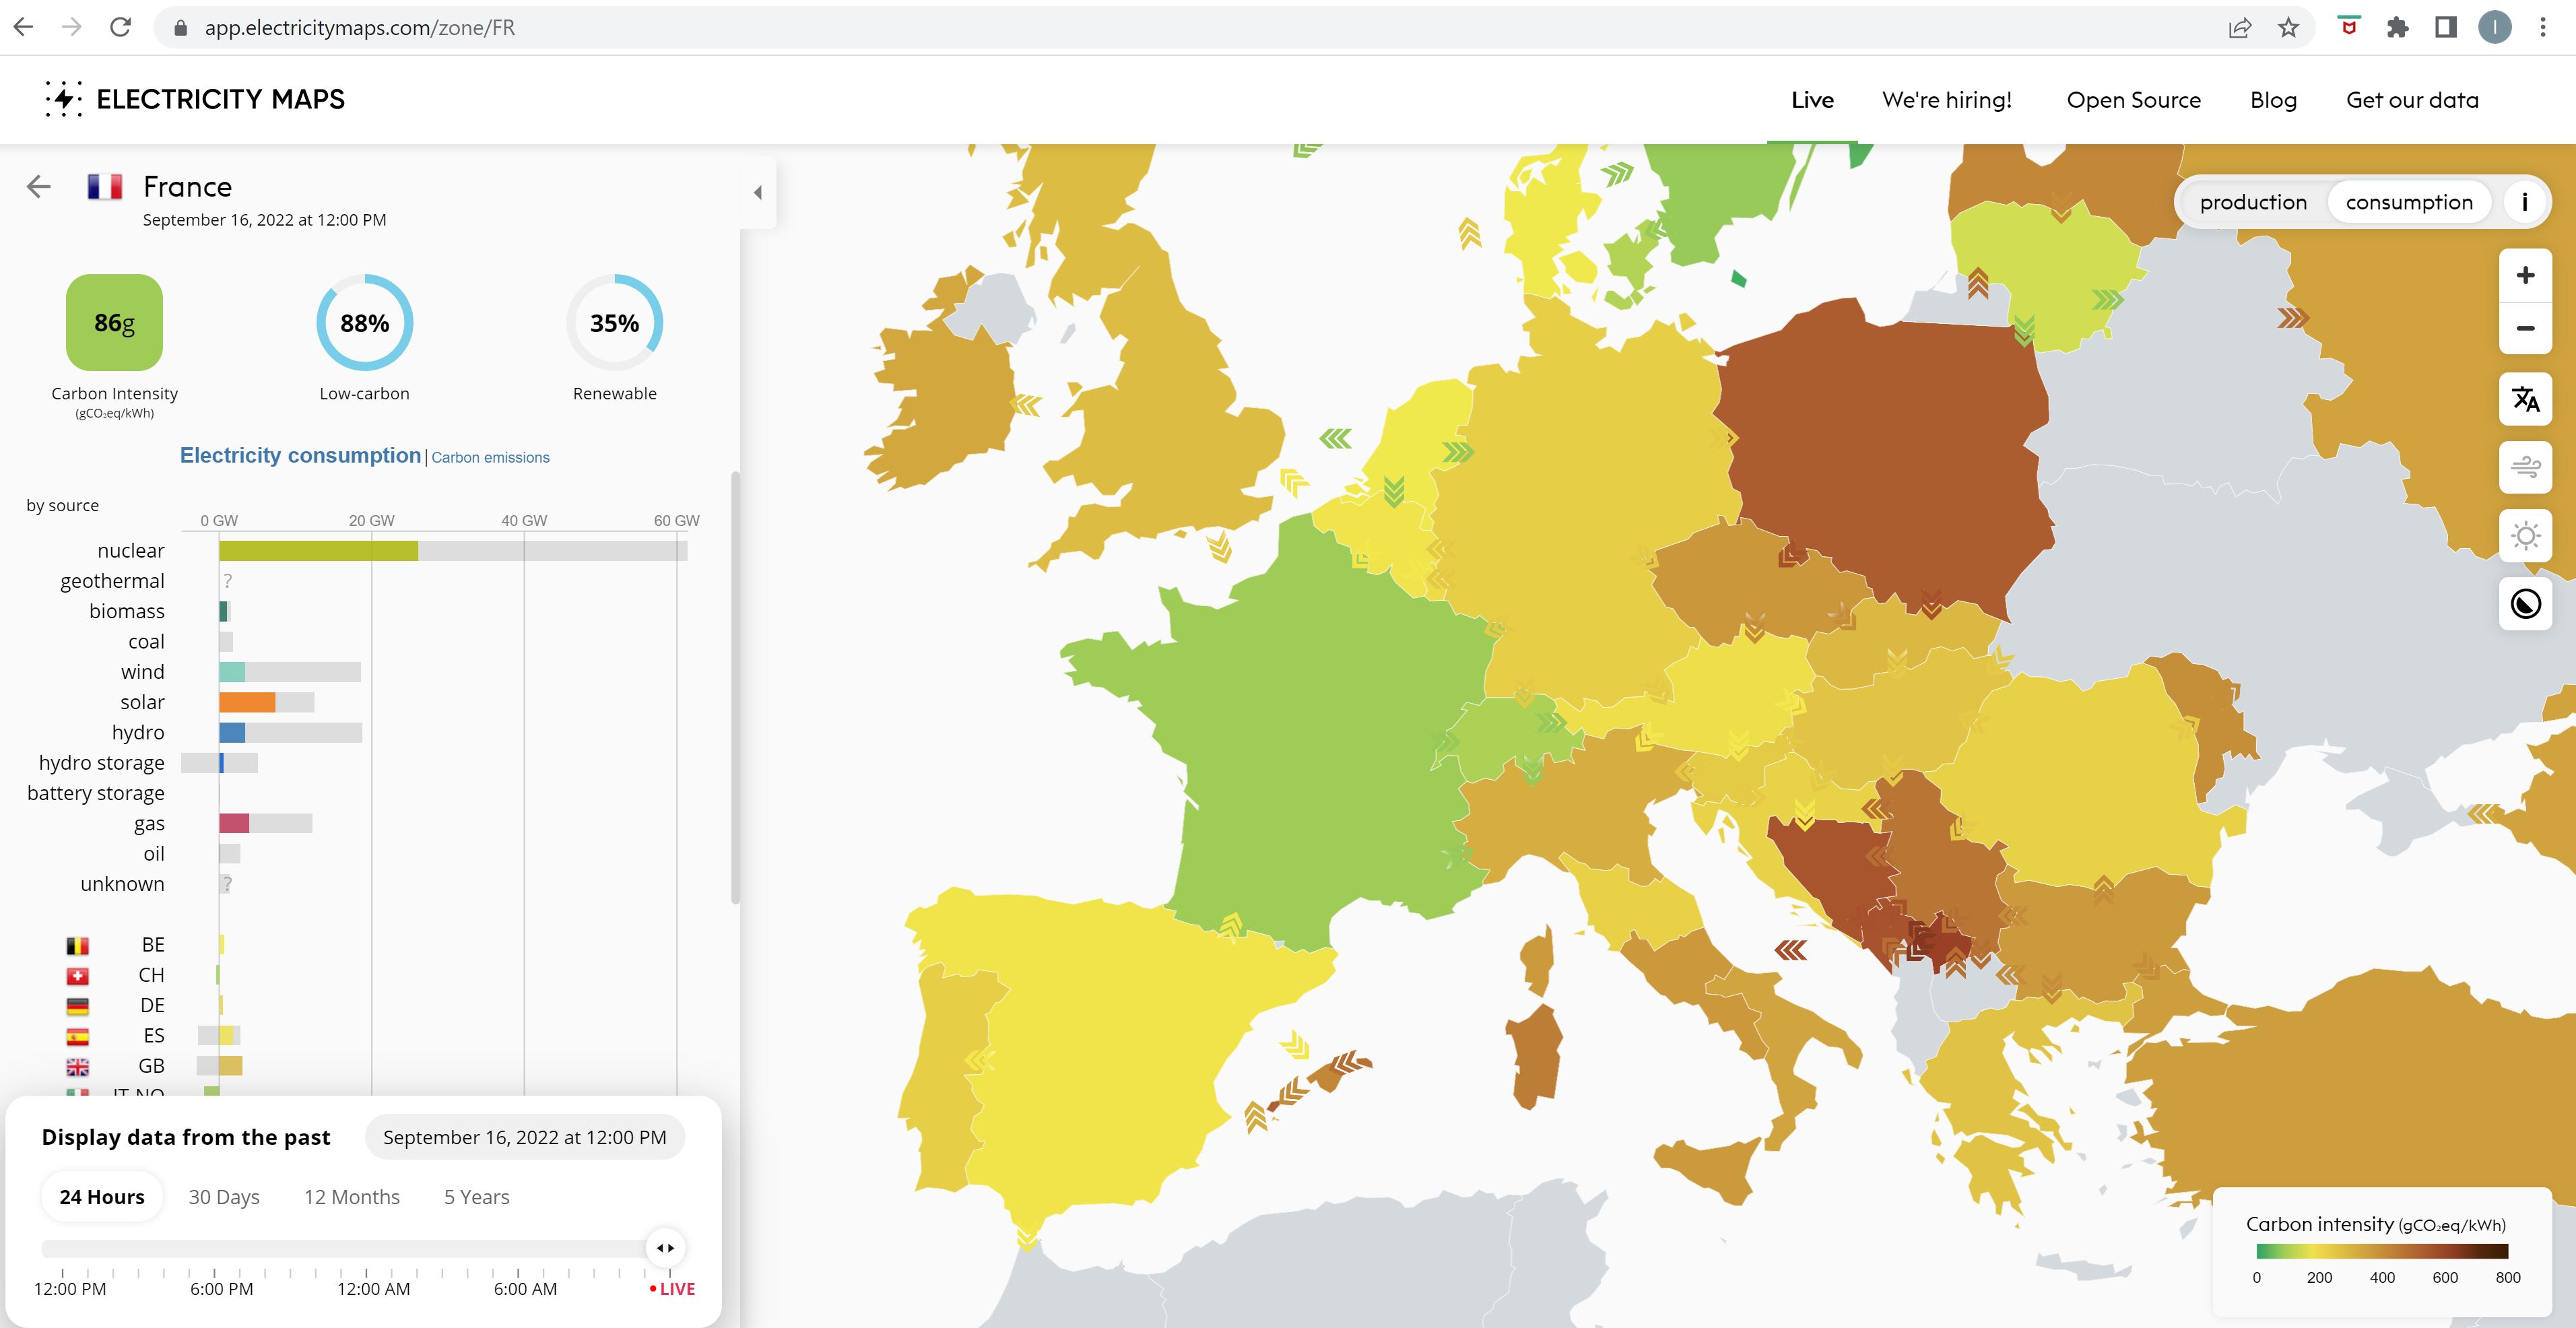Switch map to consumption mode

click(x=2408, y=202)
